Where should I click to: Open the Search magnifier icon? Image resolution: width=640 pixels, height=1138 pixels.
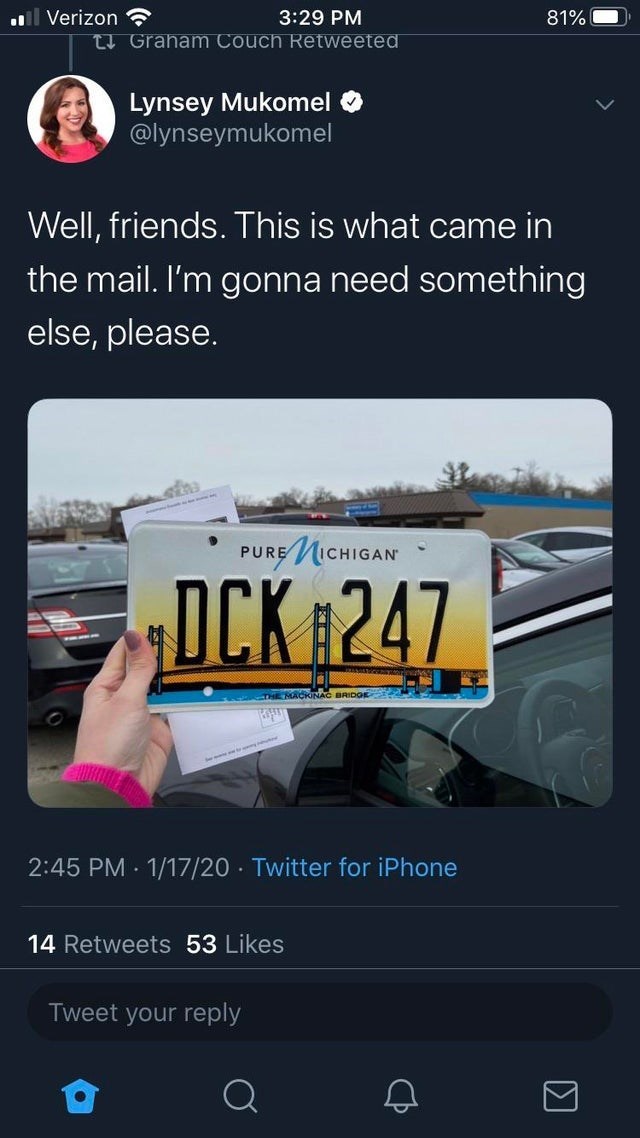coord(240,1096)
